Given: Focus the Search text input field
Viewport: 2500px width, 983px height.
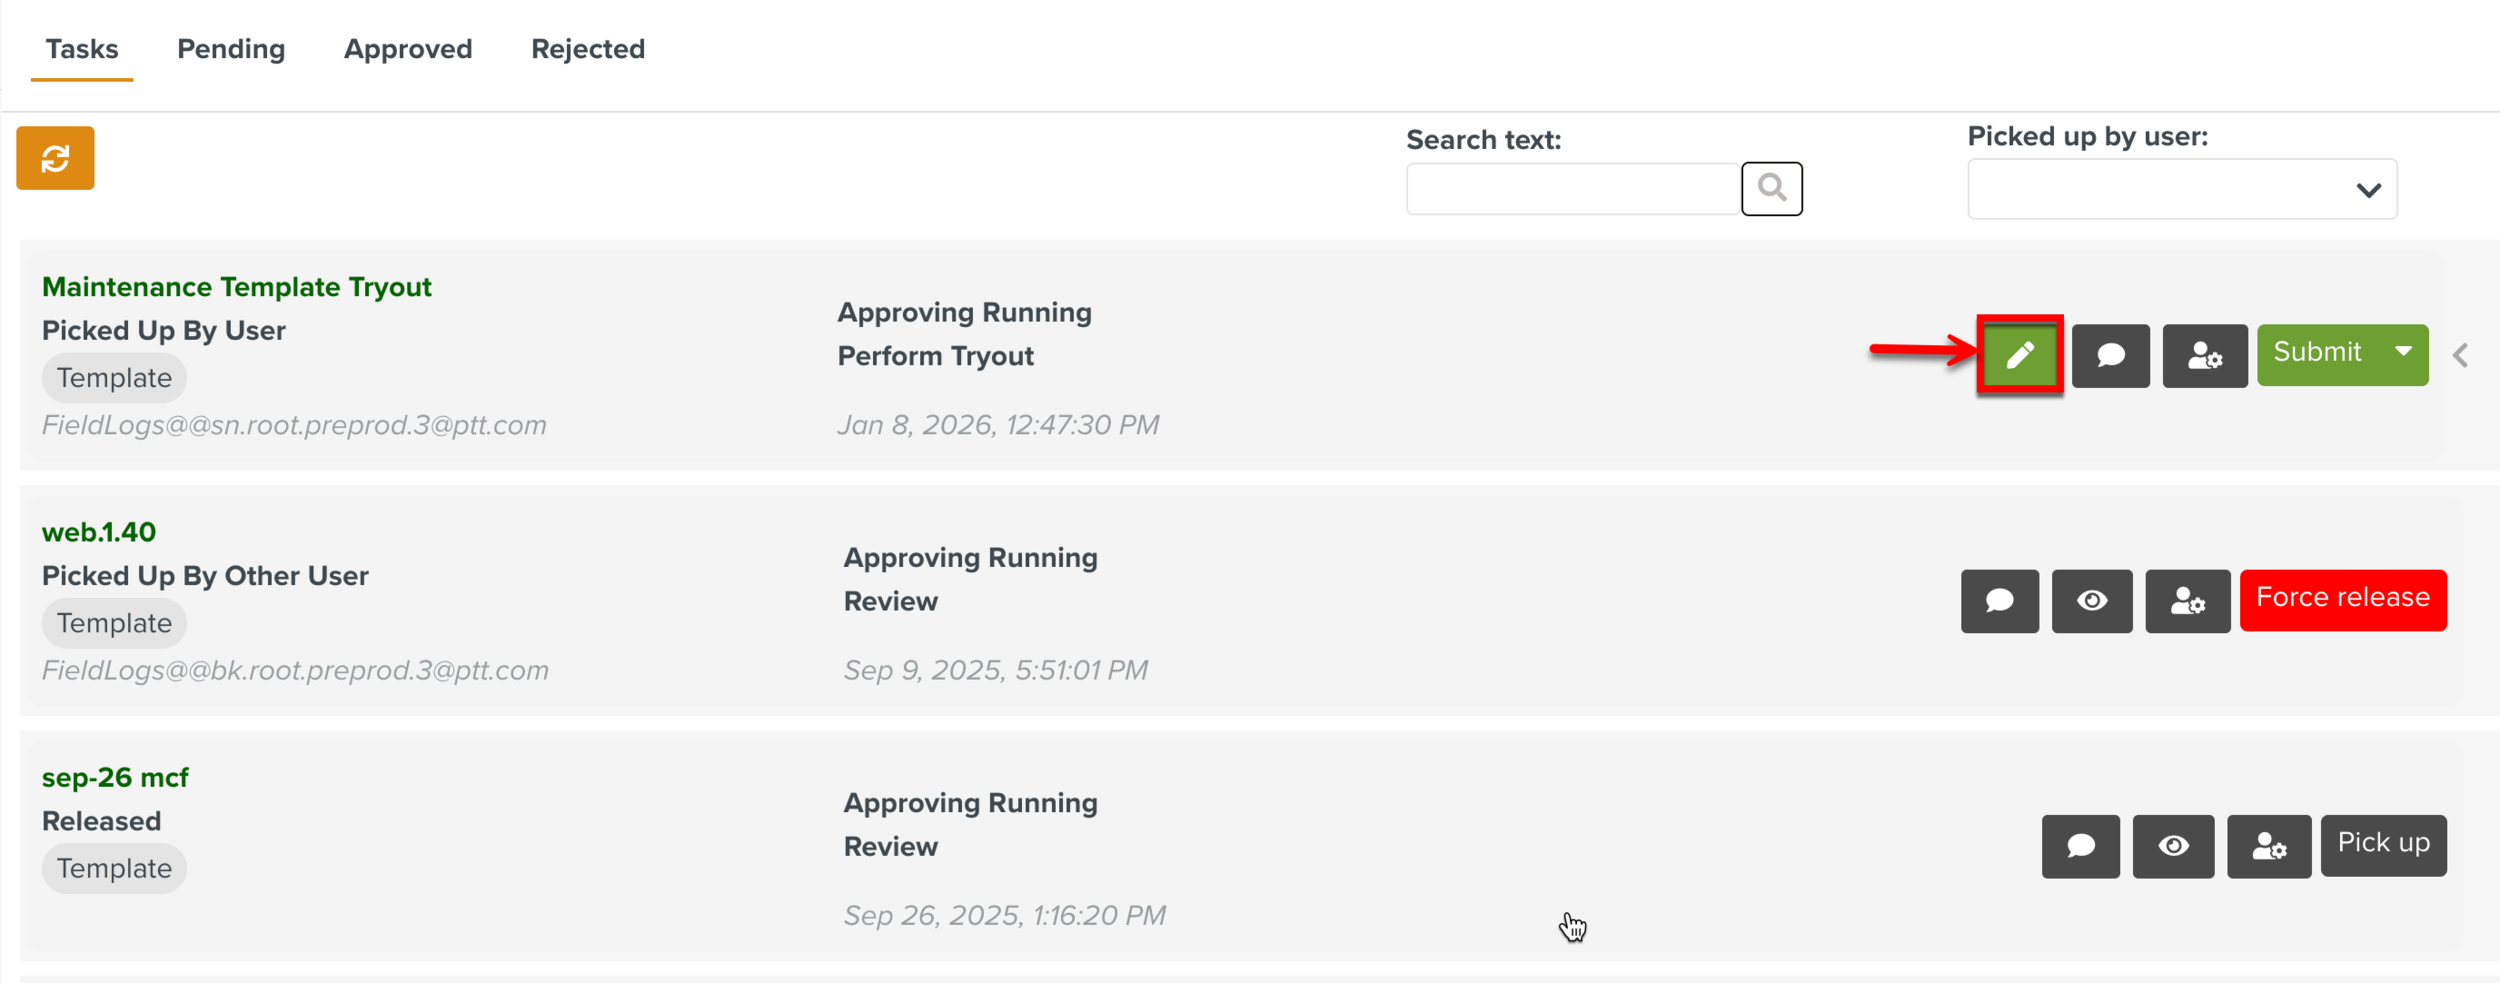Looking at the screenshot, I should 1573,189.
